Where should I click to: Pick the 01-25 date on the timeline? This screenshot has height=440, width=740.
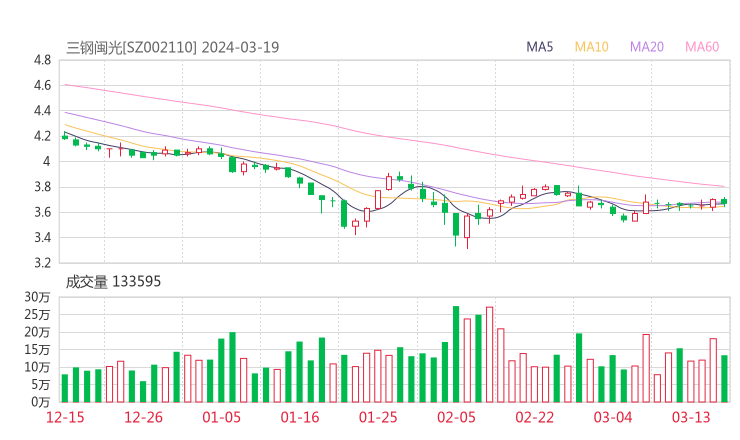[378, 417]
